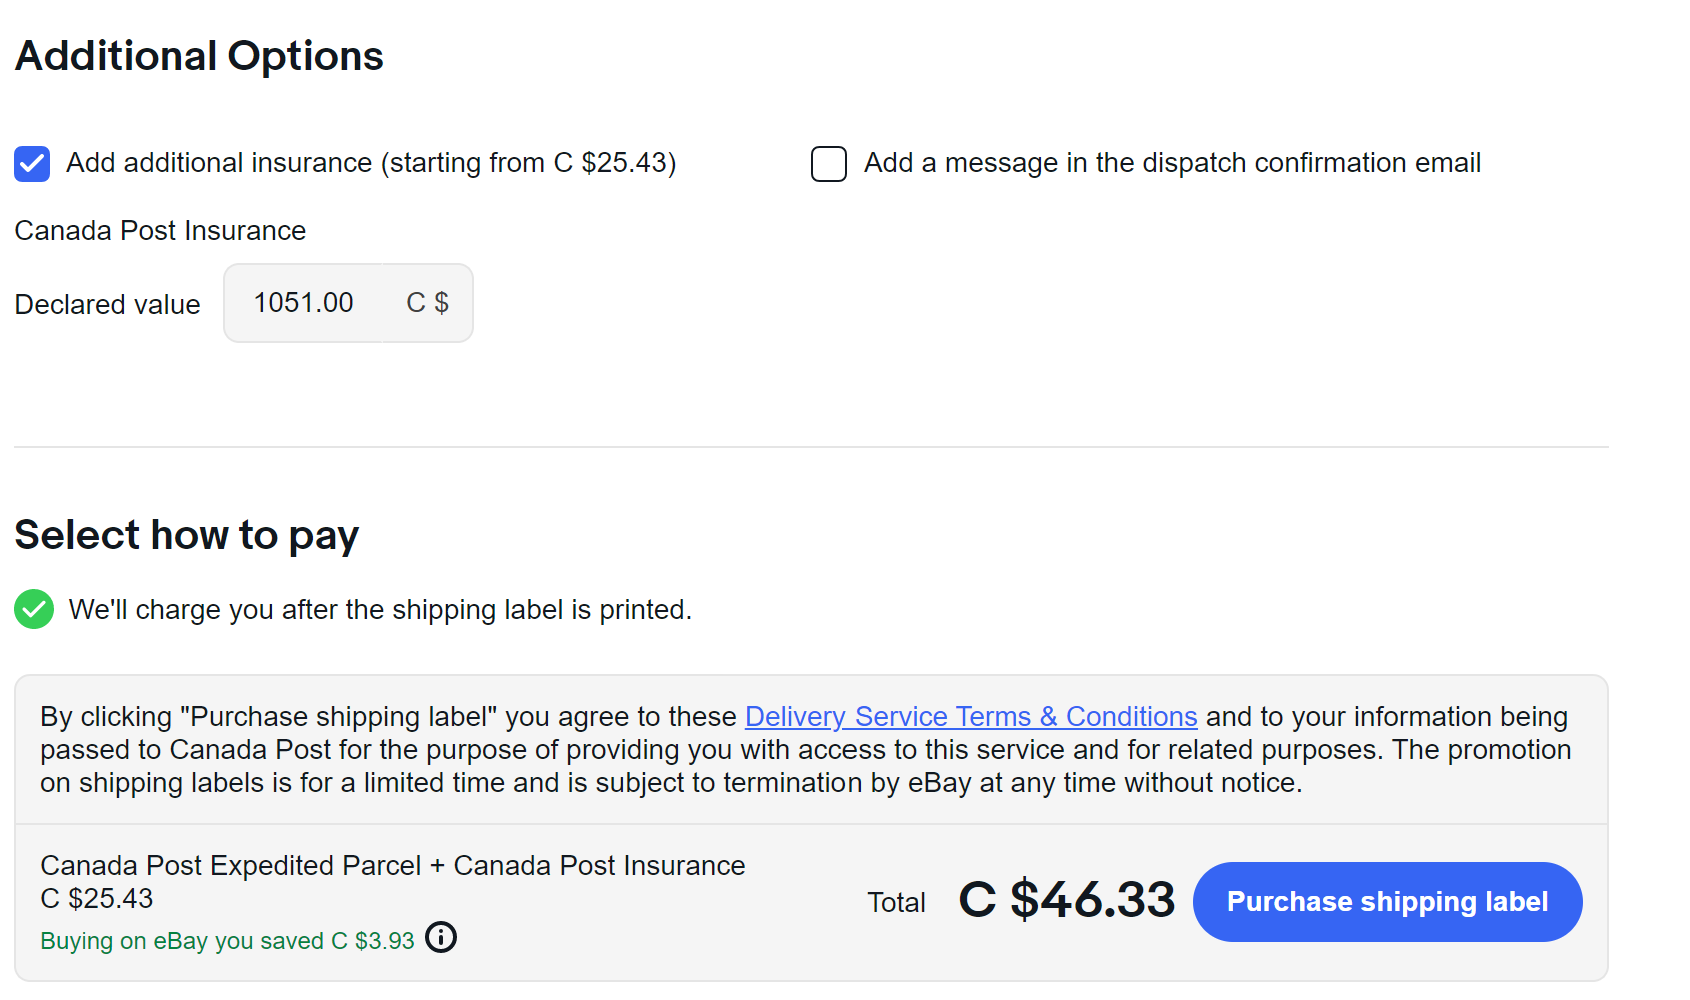Select the declared value 1051.00
The height and width of the screenshot is (1000, 1690).
(x=303, y=302)
